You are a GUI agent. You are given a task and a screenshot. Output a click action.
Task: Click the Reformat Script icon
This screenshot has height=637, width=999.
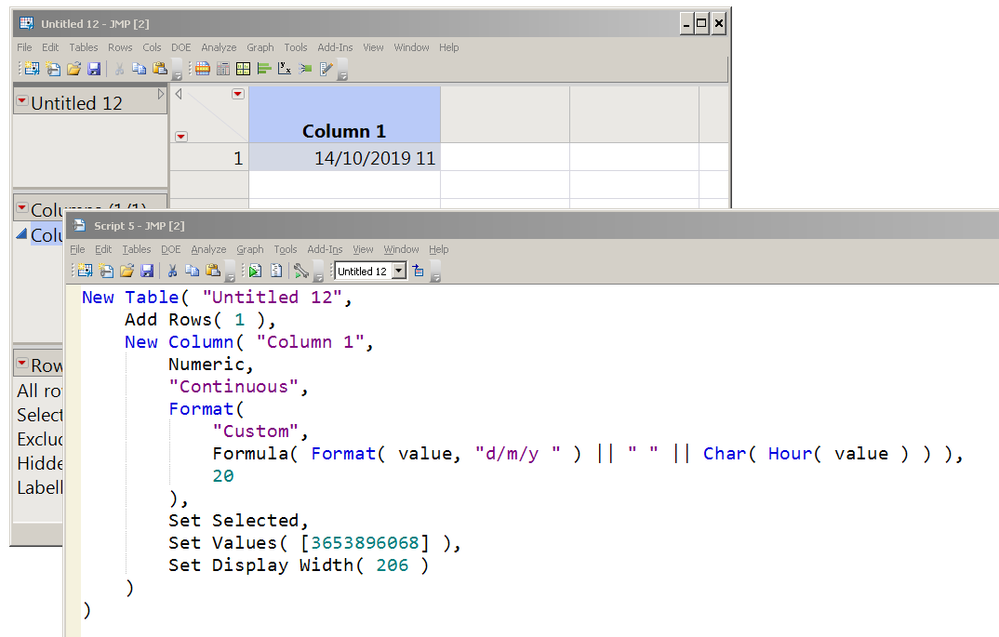pos(276,271)
